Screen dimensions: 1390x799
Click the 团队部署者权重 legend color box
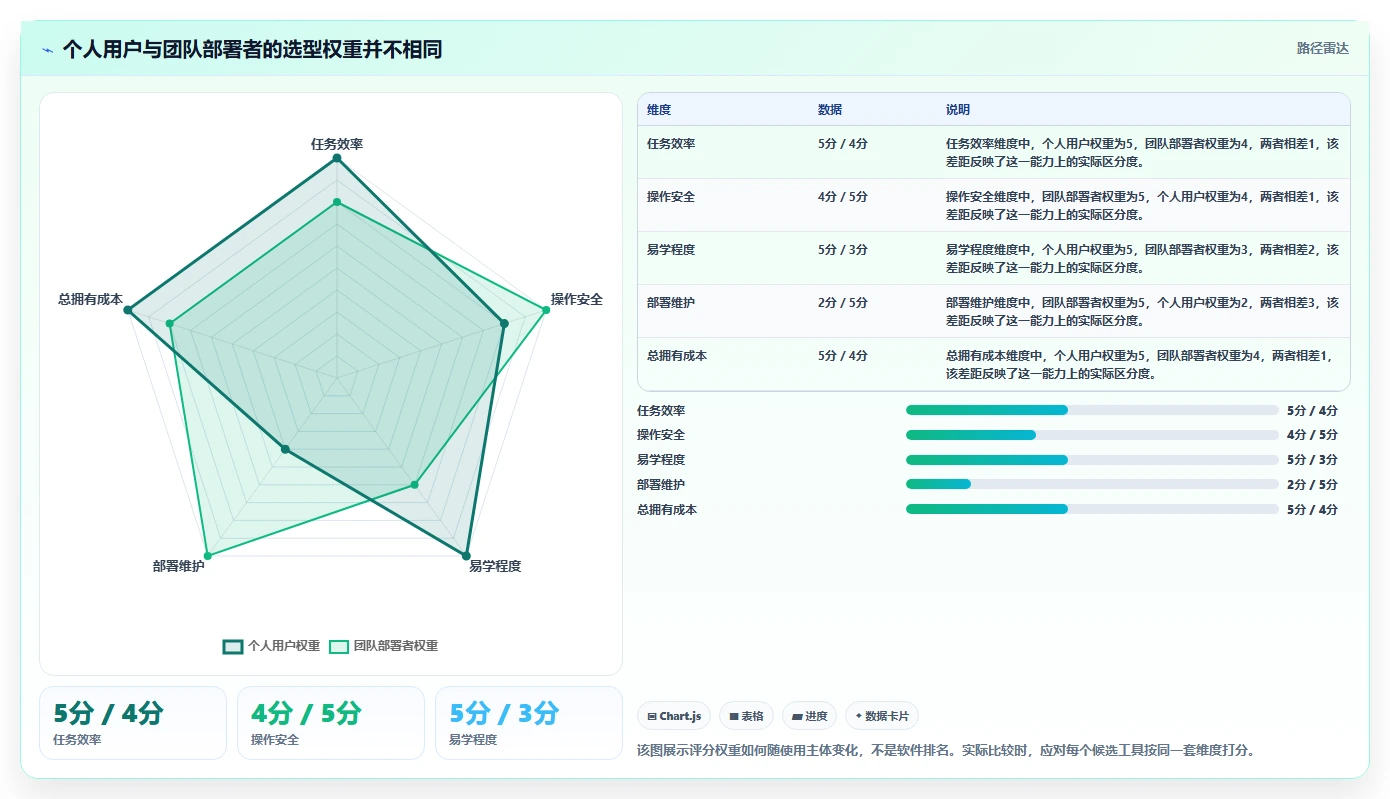[339, 646]
